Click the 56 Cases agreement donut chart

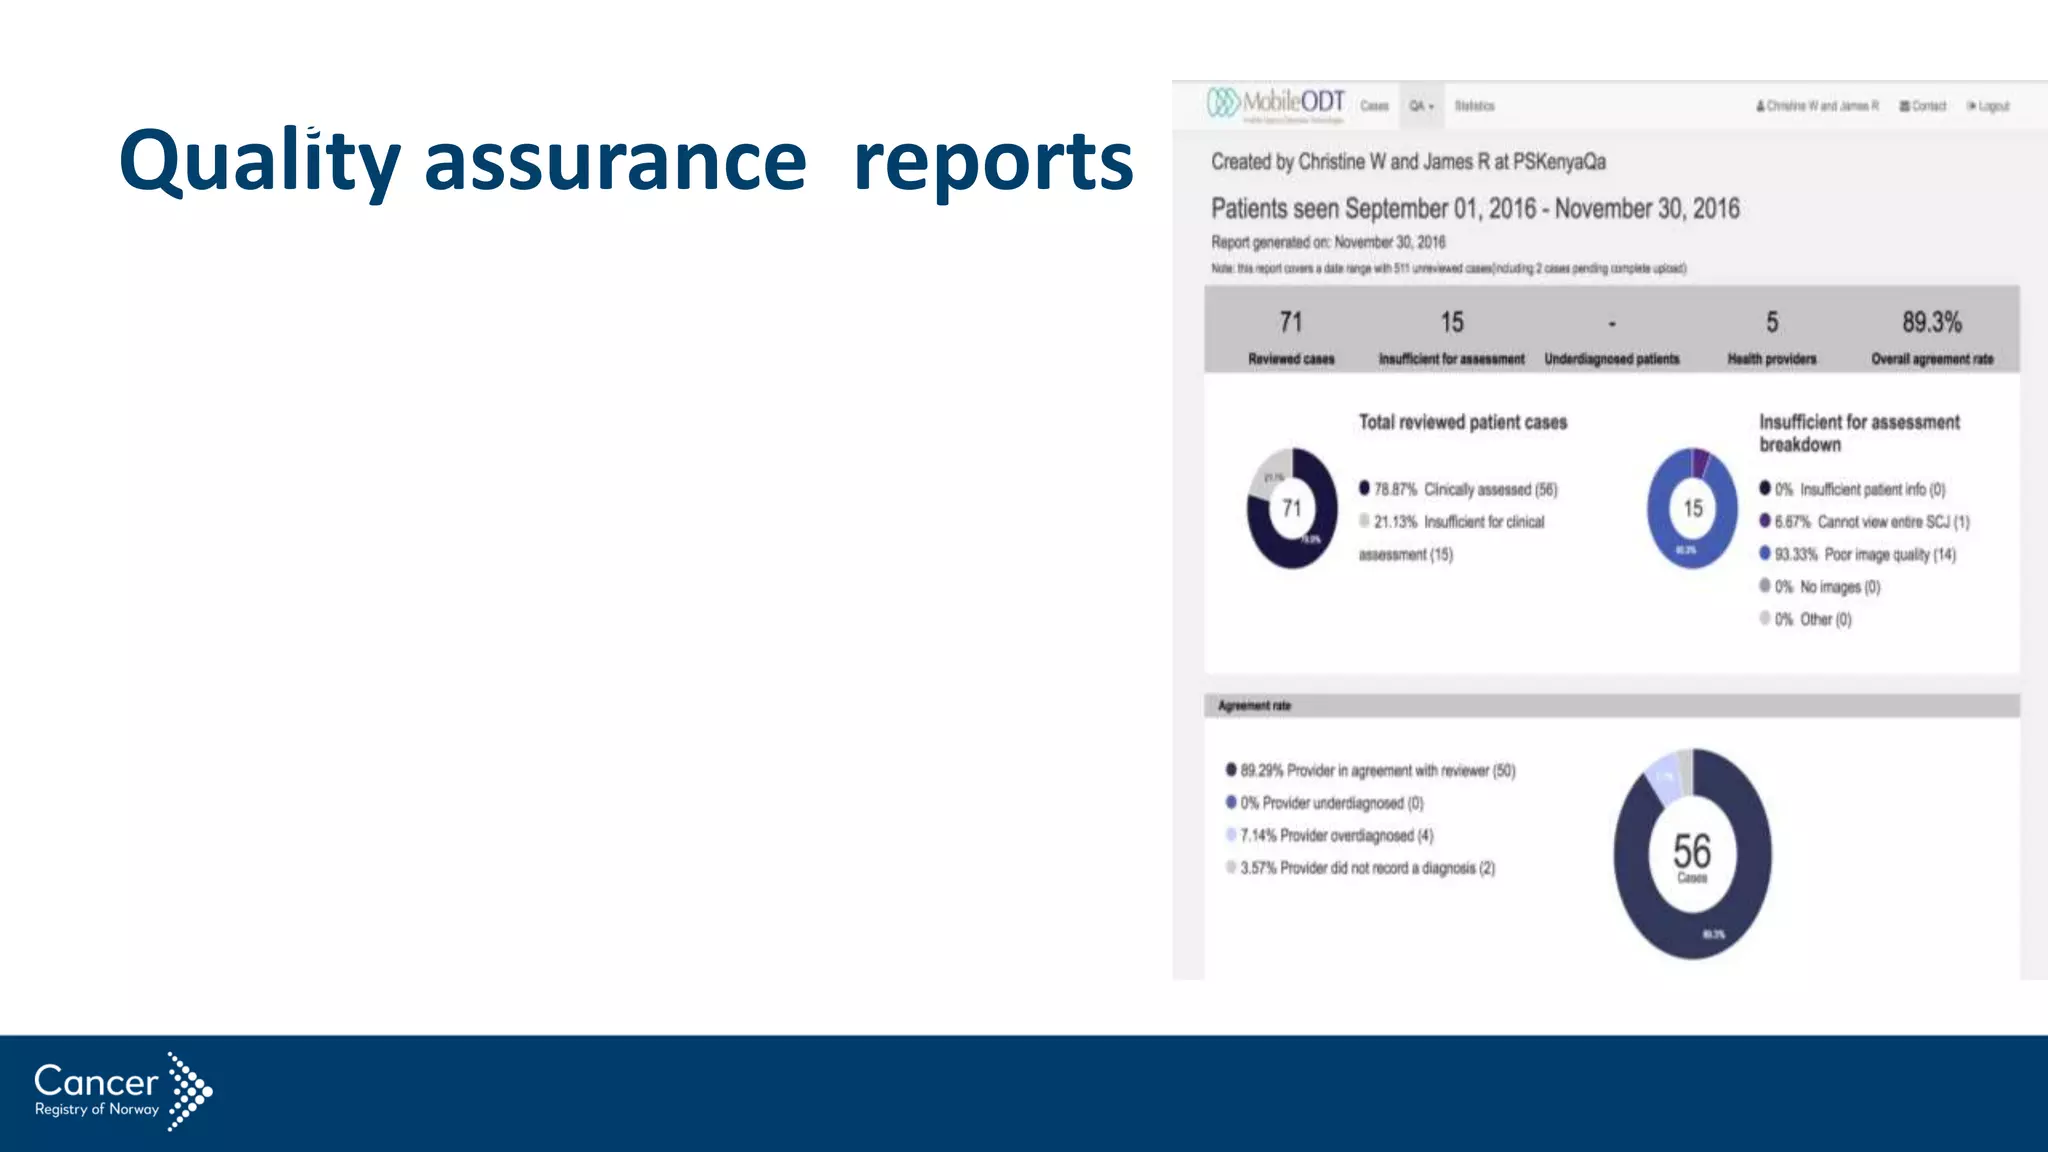(x=1692, y=853)
